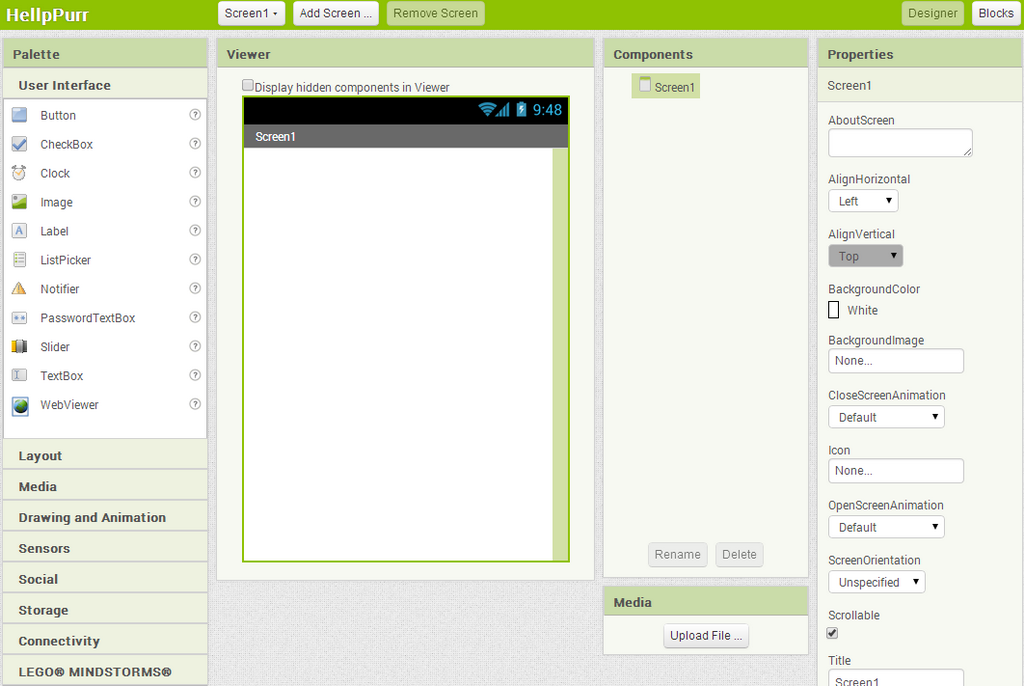Expand the Layout palette section
This screenshot has width=1024, height=686.
(x=105, y=455)
